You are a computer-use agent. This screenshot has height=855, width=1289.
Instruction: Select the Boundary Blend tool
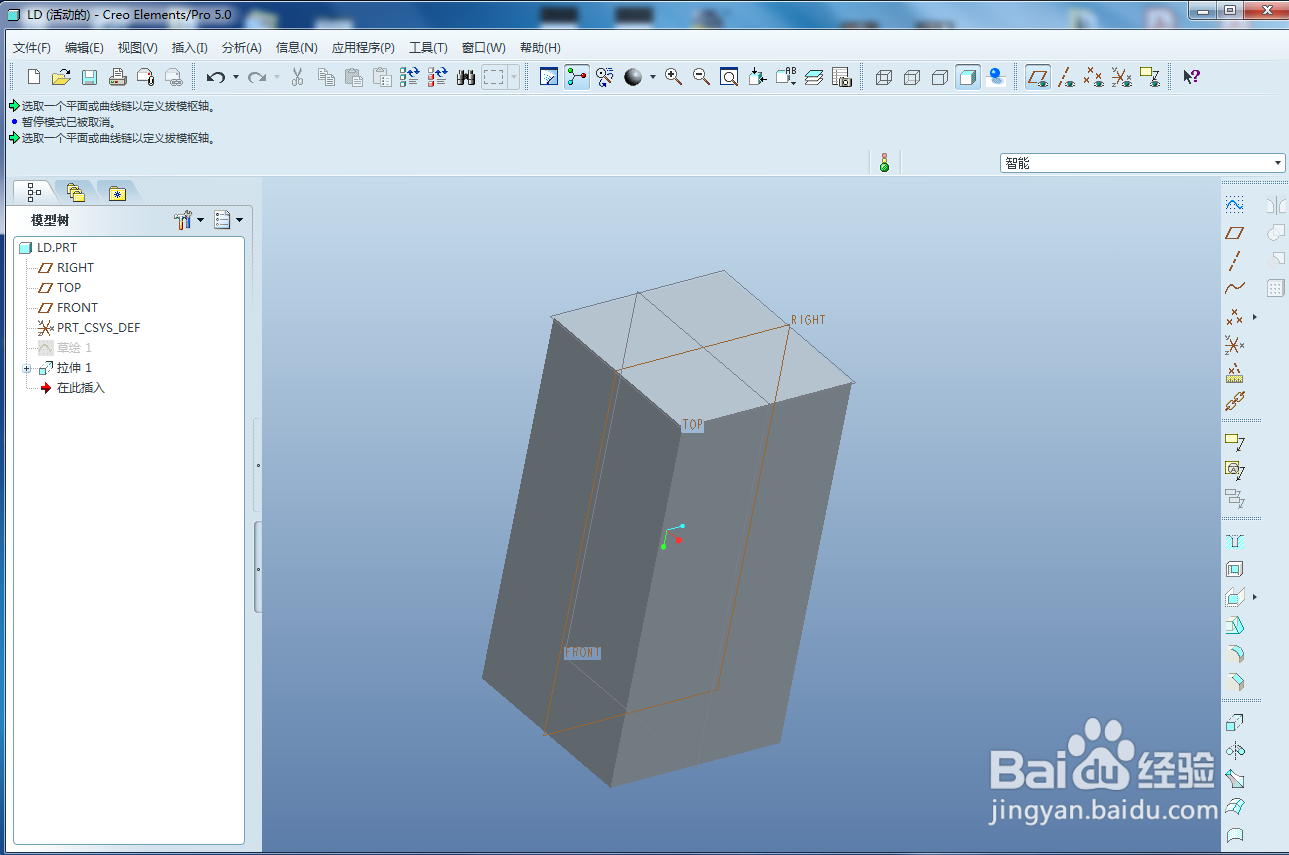click(x=1234, y=807)
